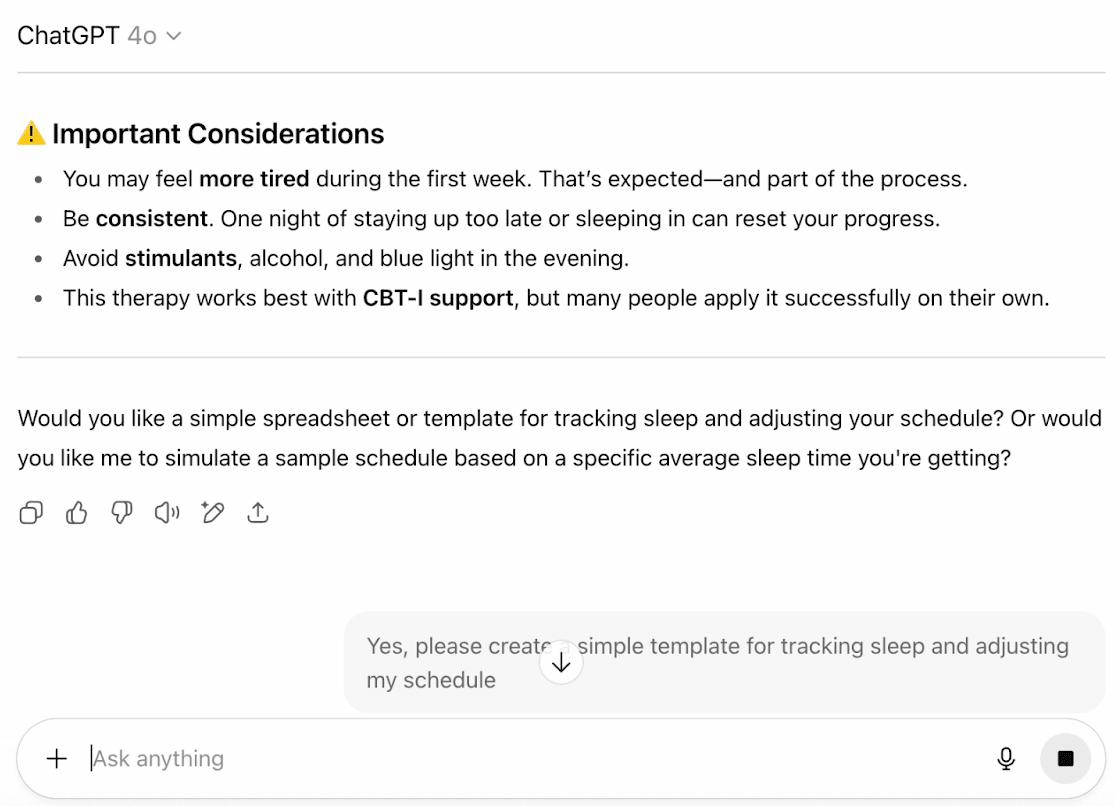Viewport: 1115px width, 806px height.
Task: Open attachment options with the plus icon
Action: click(57, 758)
